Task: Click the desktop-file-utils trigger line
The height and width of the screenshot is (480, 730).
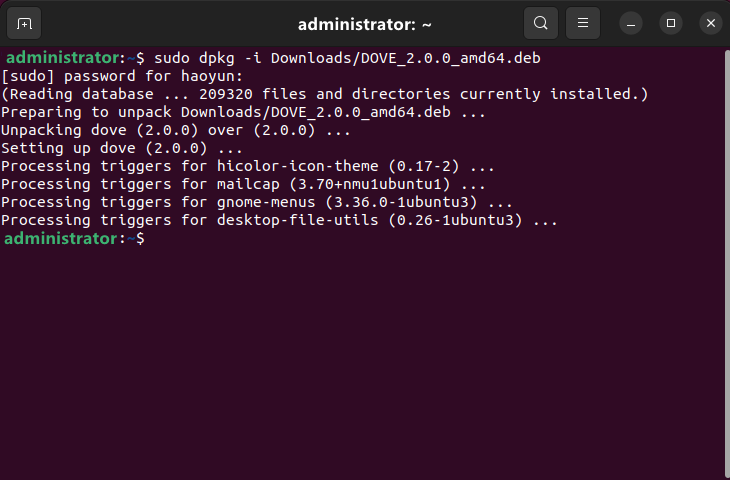Action: coord(280,220)
